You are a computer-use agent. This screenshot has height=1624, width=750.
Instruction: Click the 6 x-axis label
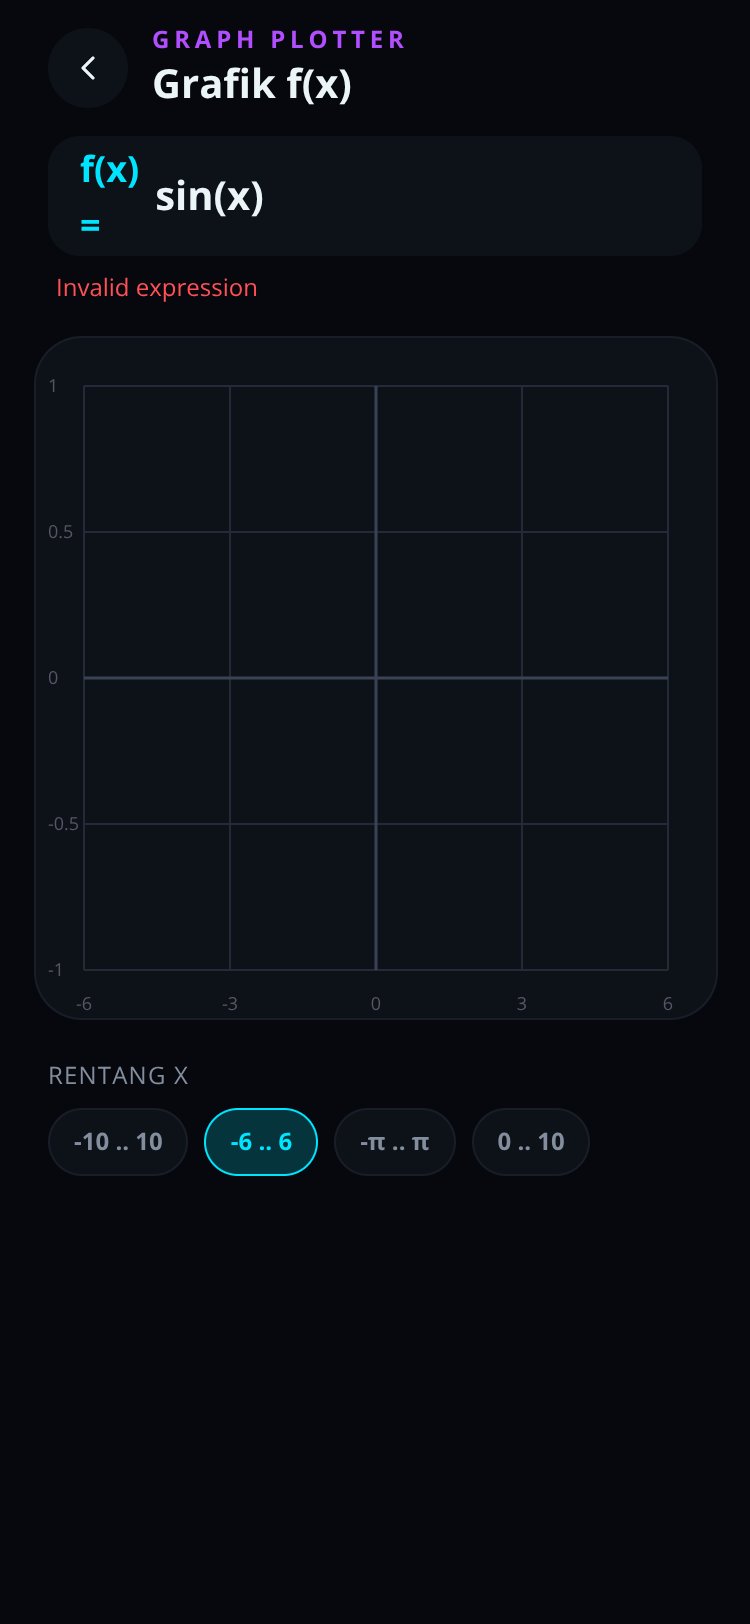click(668, 1004)
